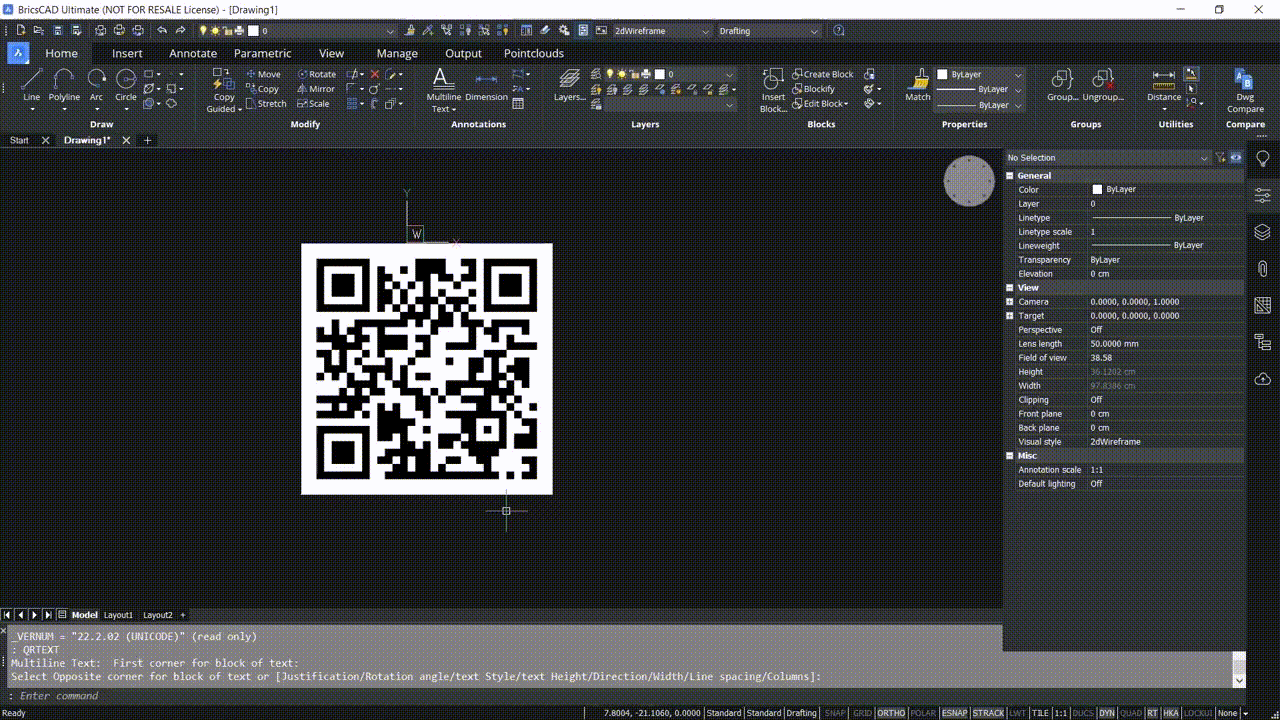Click the Distance measuring tool

point(1164,85)
